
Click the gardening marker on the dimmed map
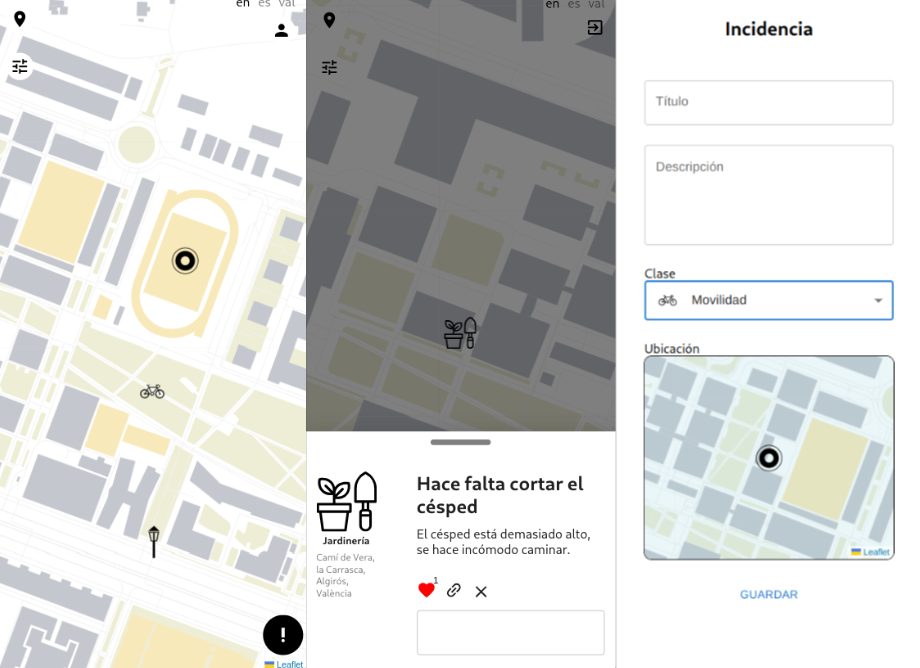click(460, 333)
